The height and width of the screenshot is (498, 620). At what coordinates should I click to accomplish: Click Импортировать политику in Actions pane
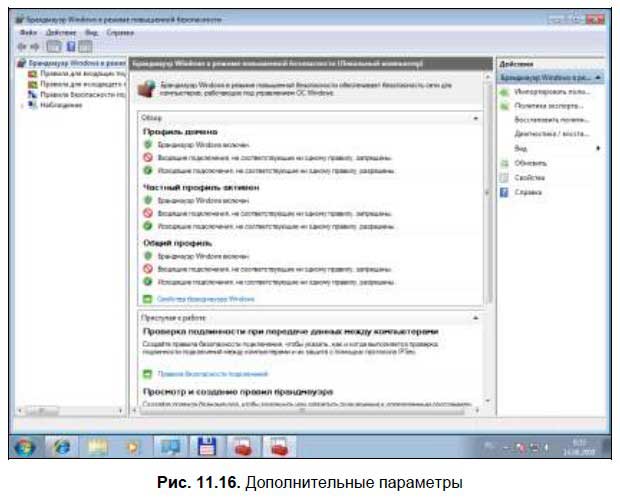click(550, 92)
